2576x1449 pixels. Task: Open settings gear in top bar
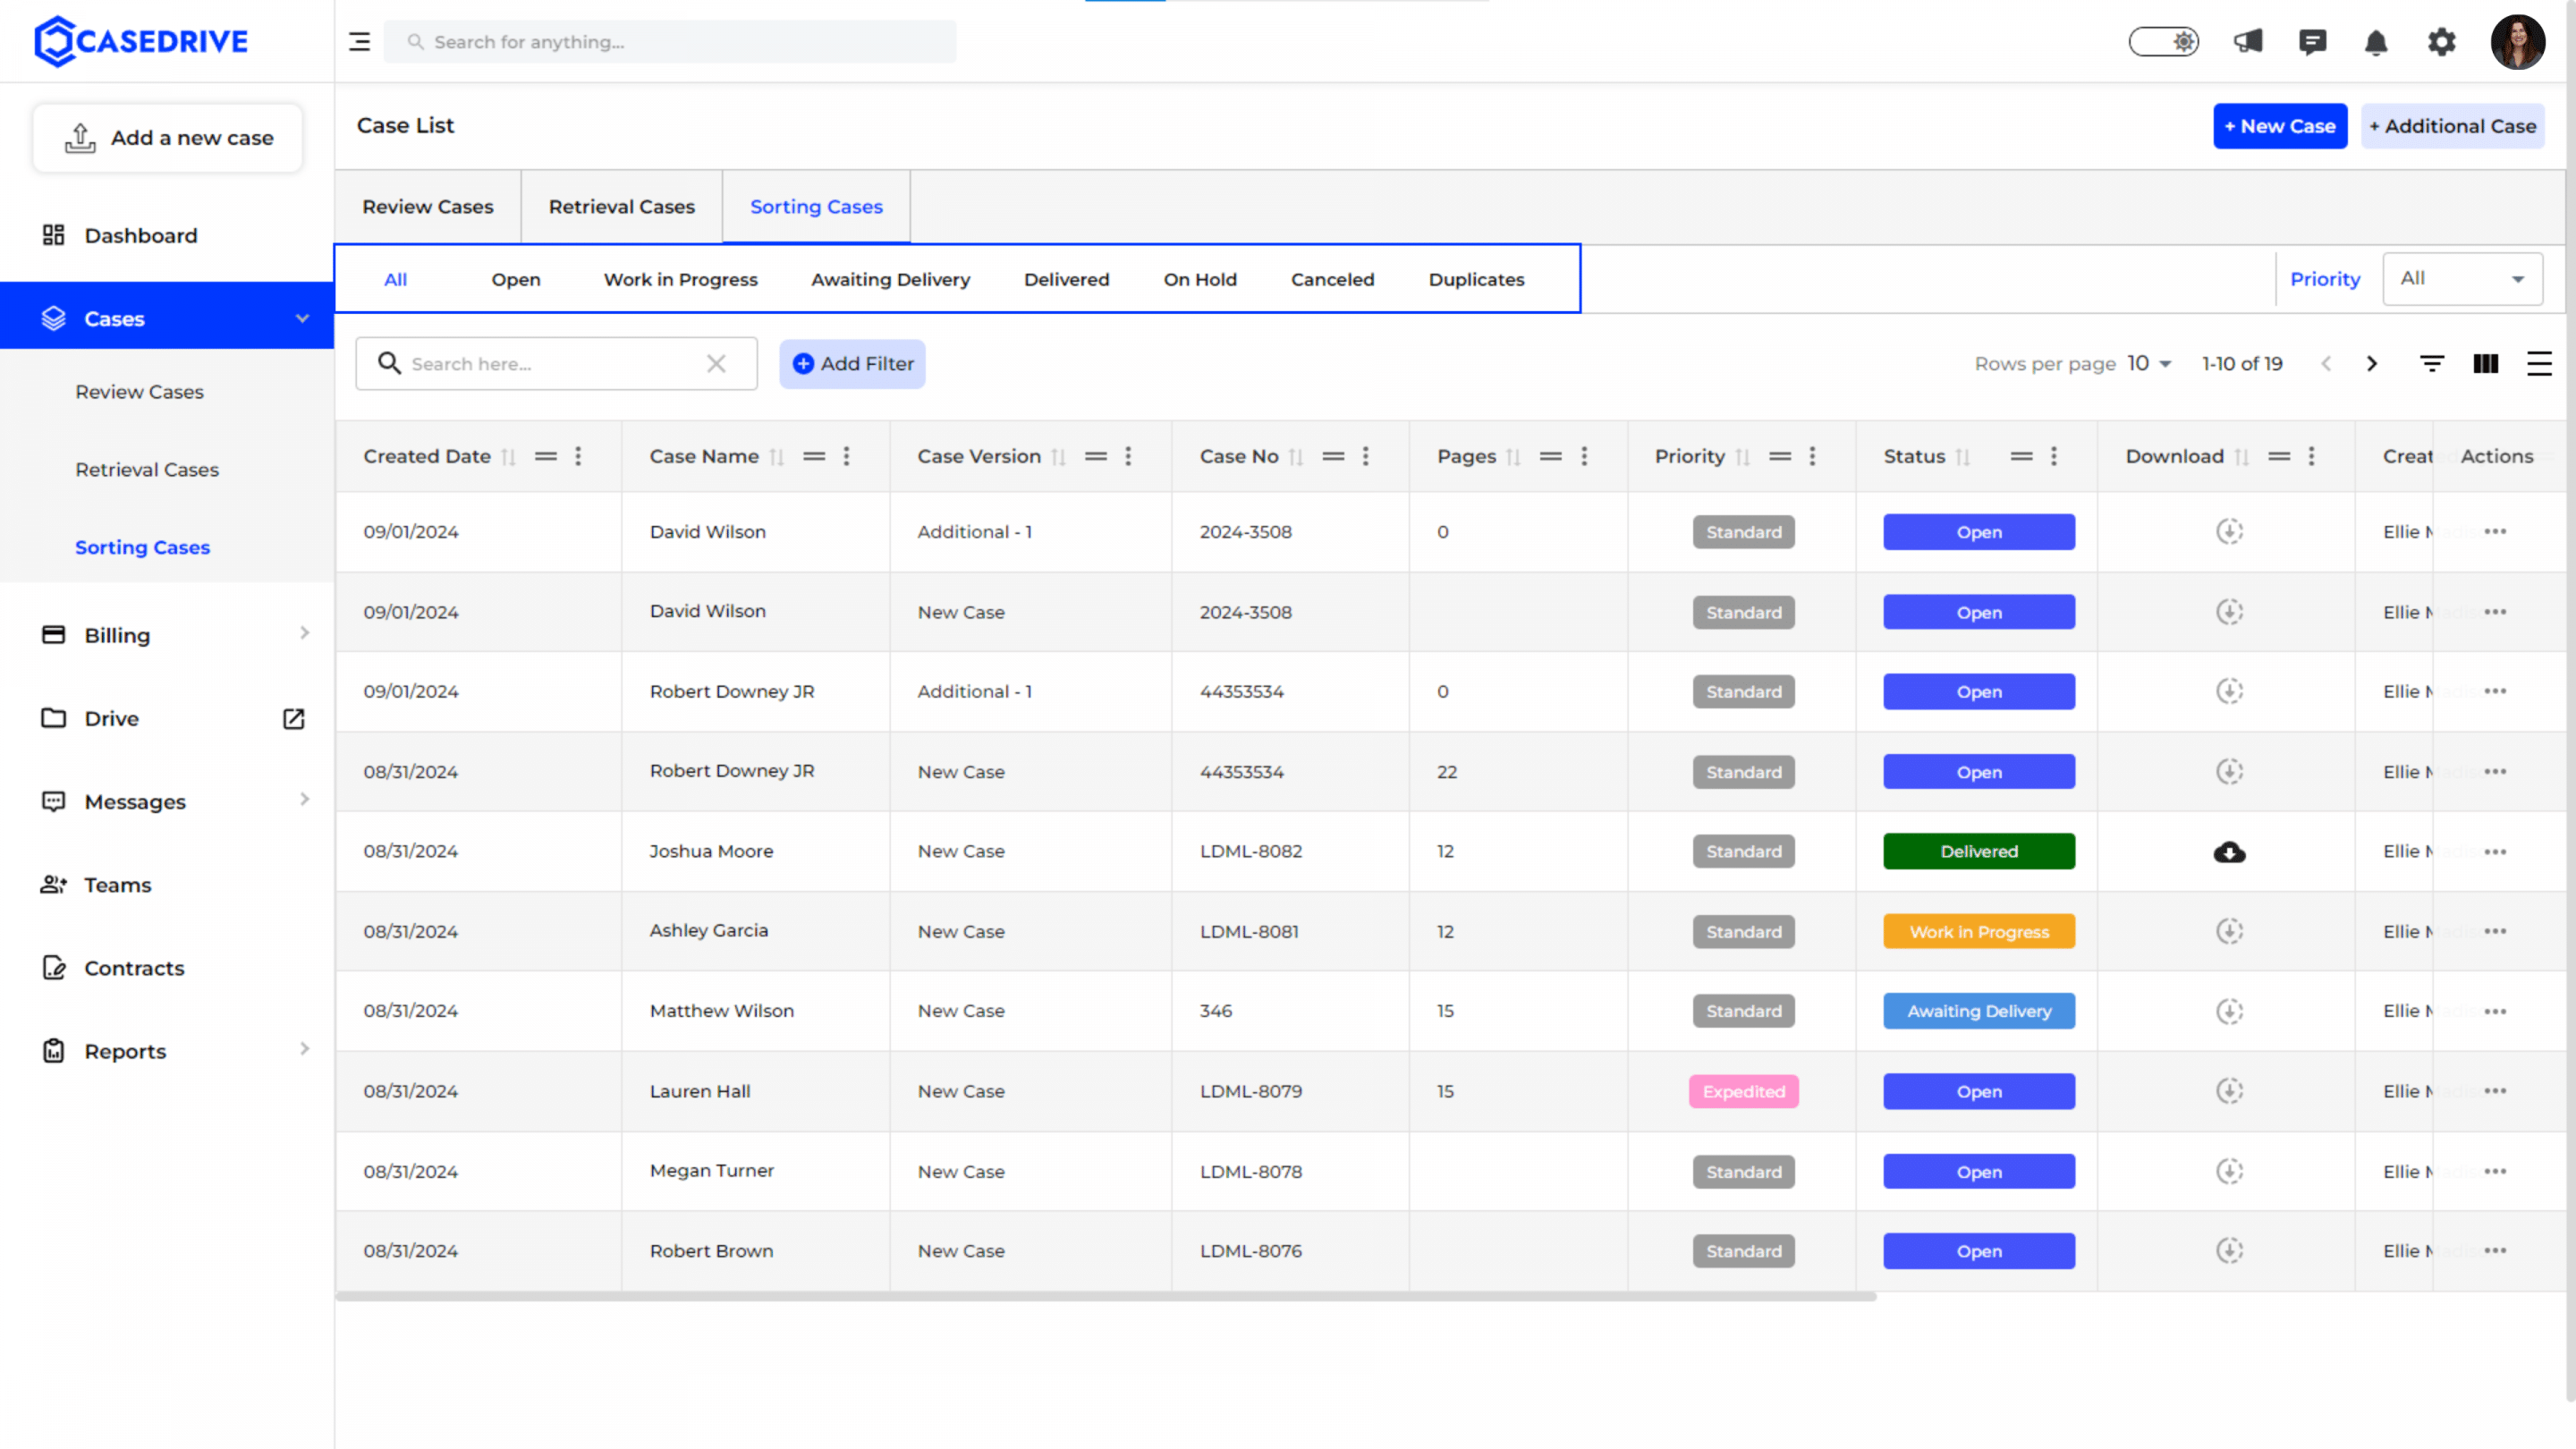[x=2441, y=42]
